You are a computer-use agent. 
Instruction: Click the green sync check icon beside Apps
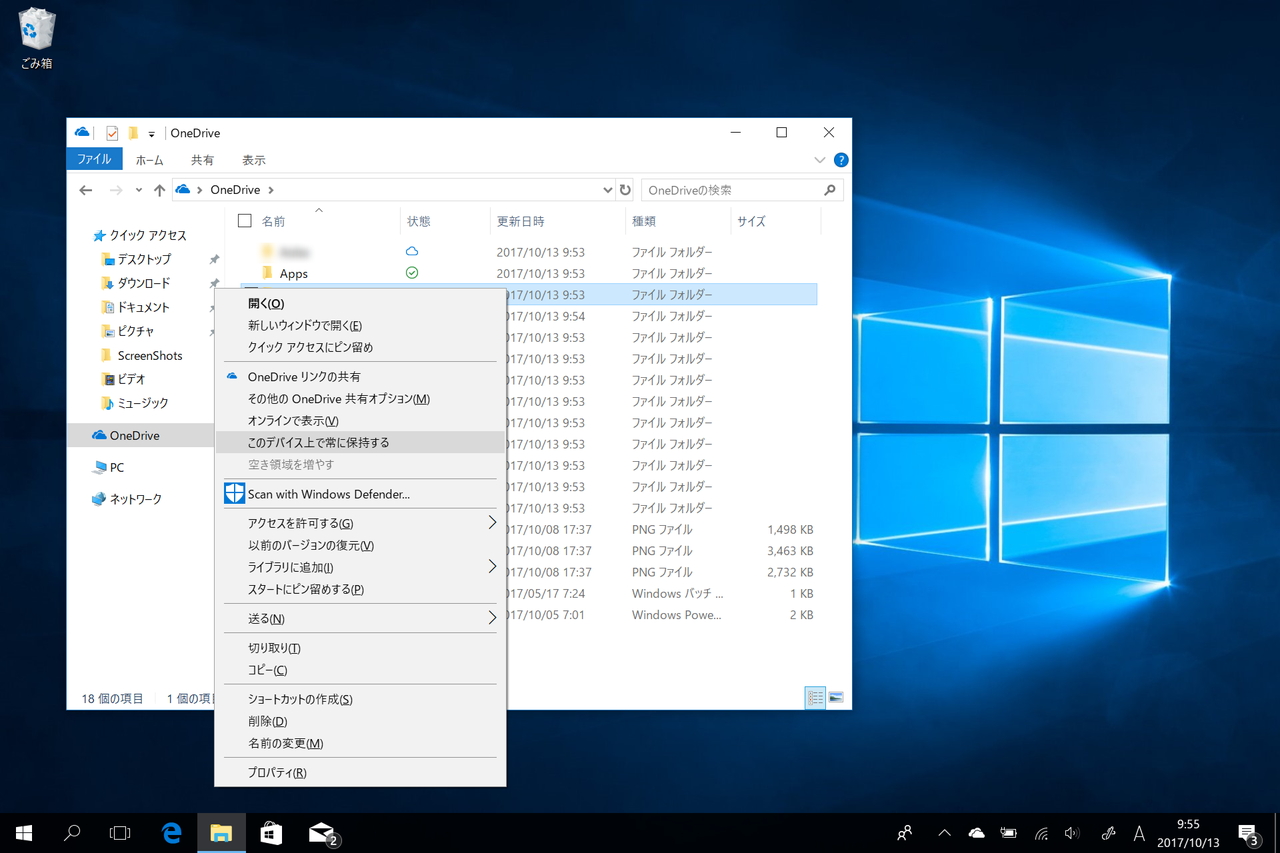click(411, 272)
